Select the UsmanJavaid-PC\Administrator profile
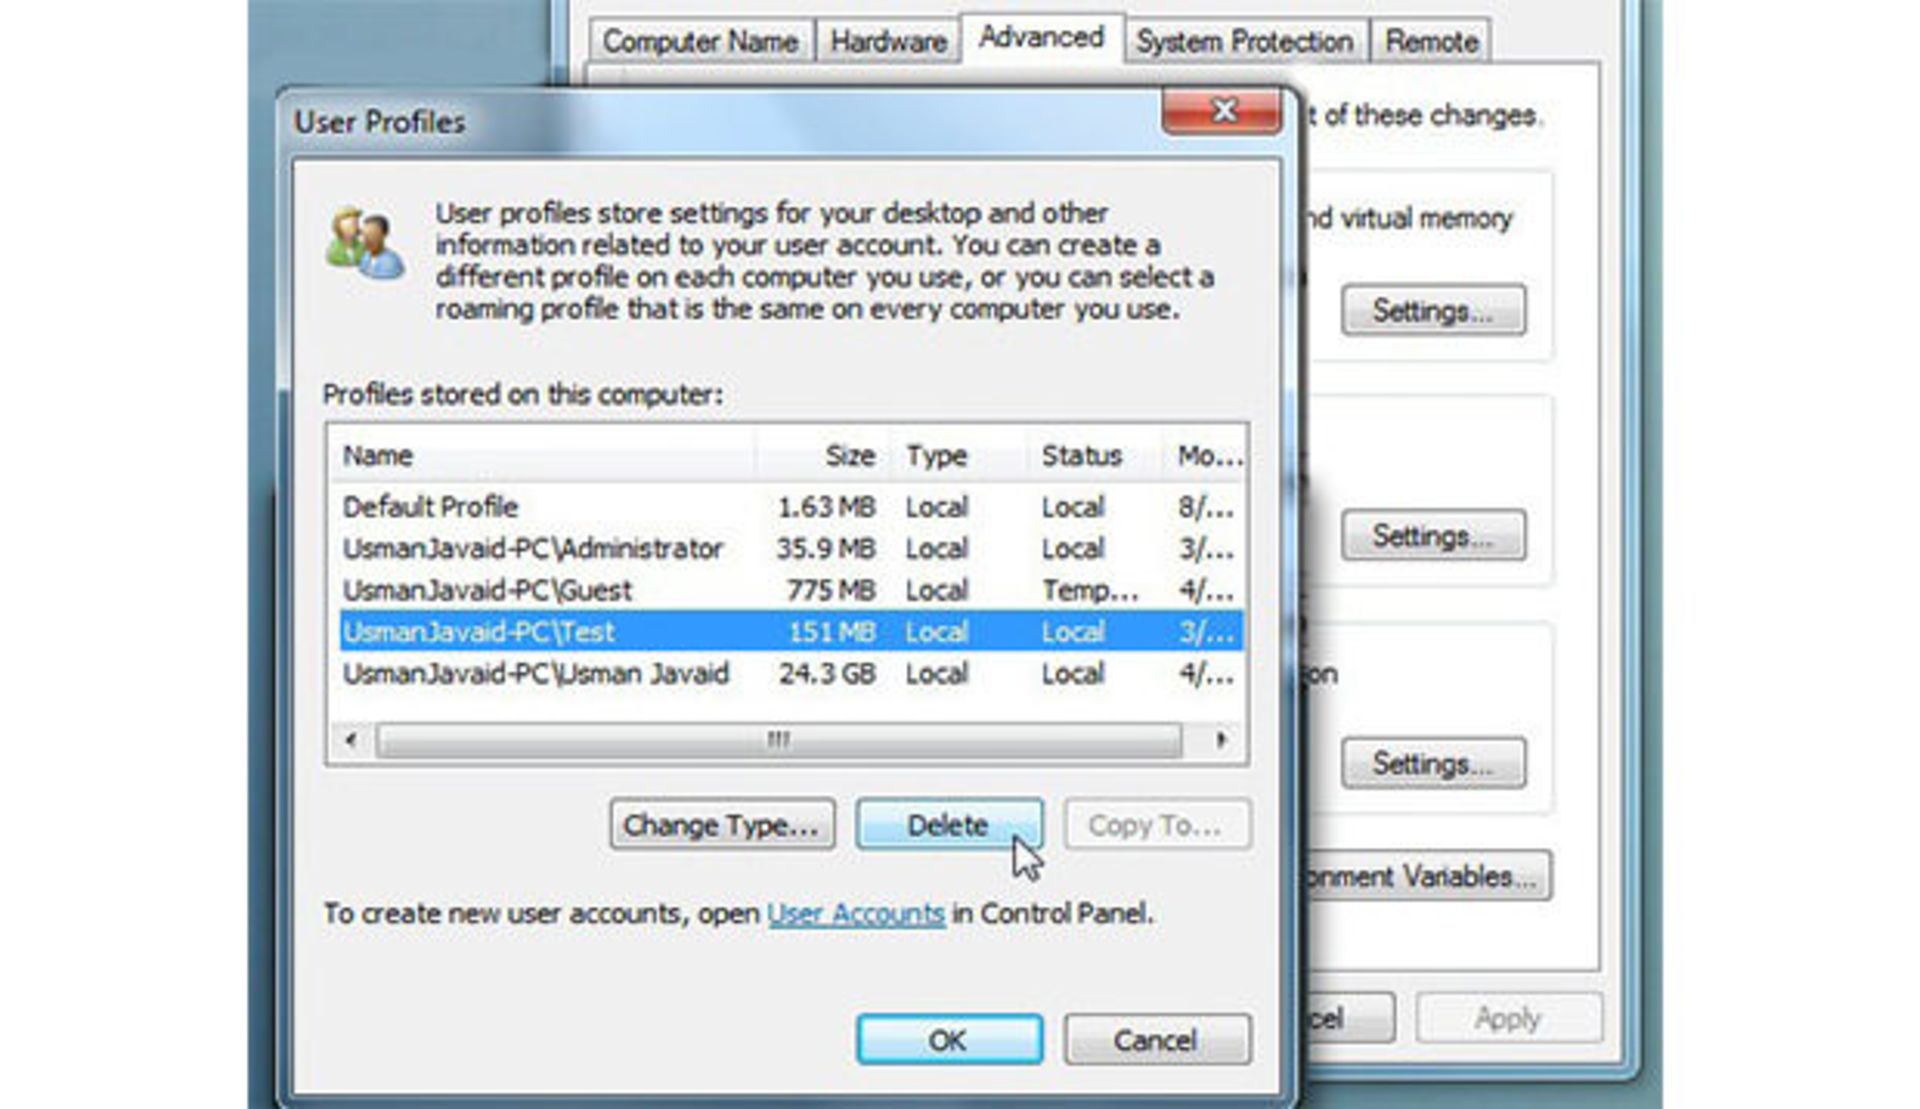1920x1109 pixels. point(533,548)
